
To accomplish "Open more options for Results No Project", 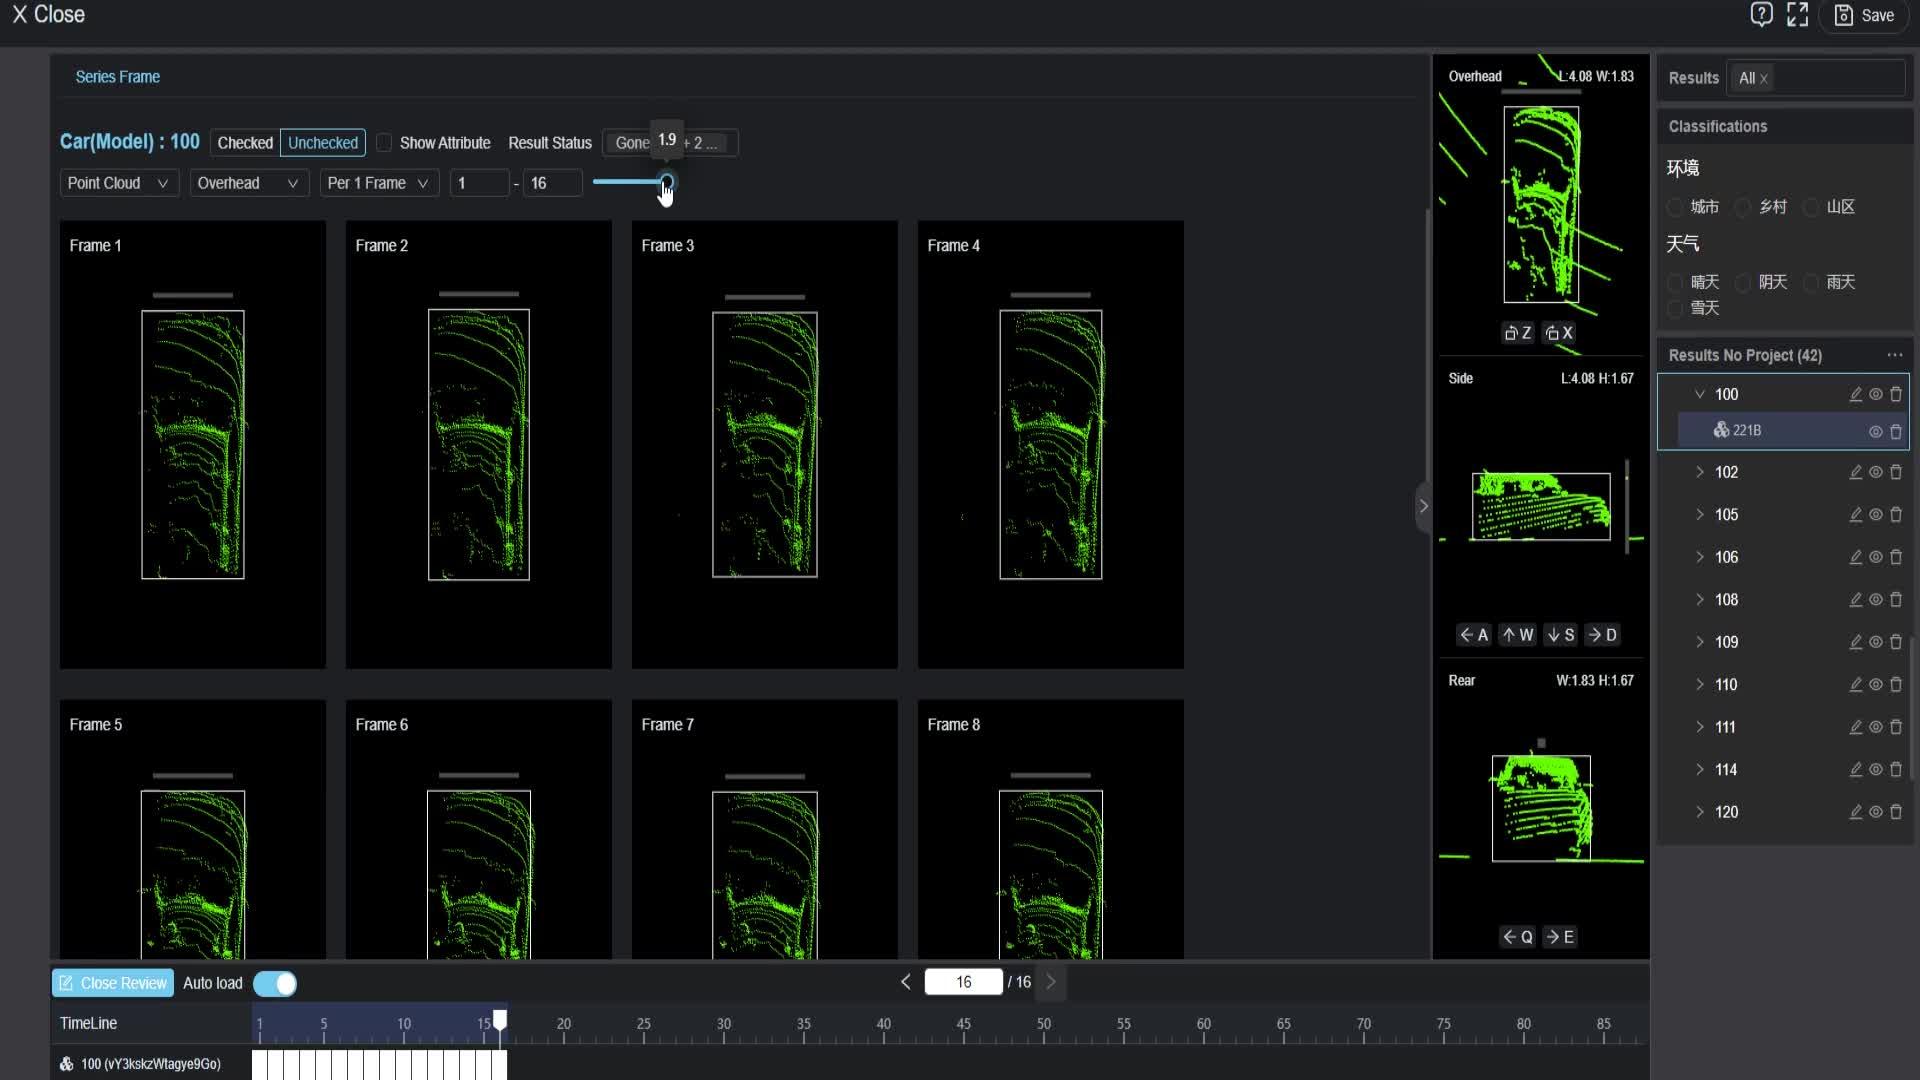I will (1894, 355).
